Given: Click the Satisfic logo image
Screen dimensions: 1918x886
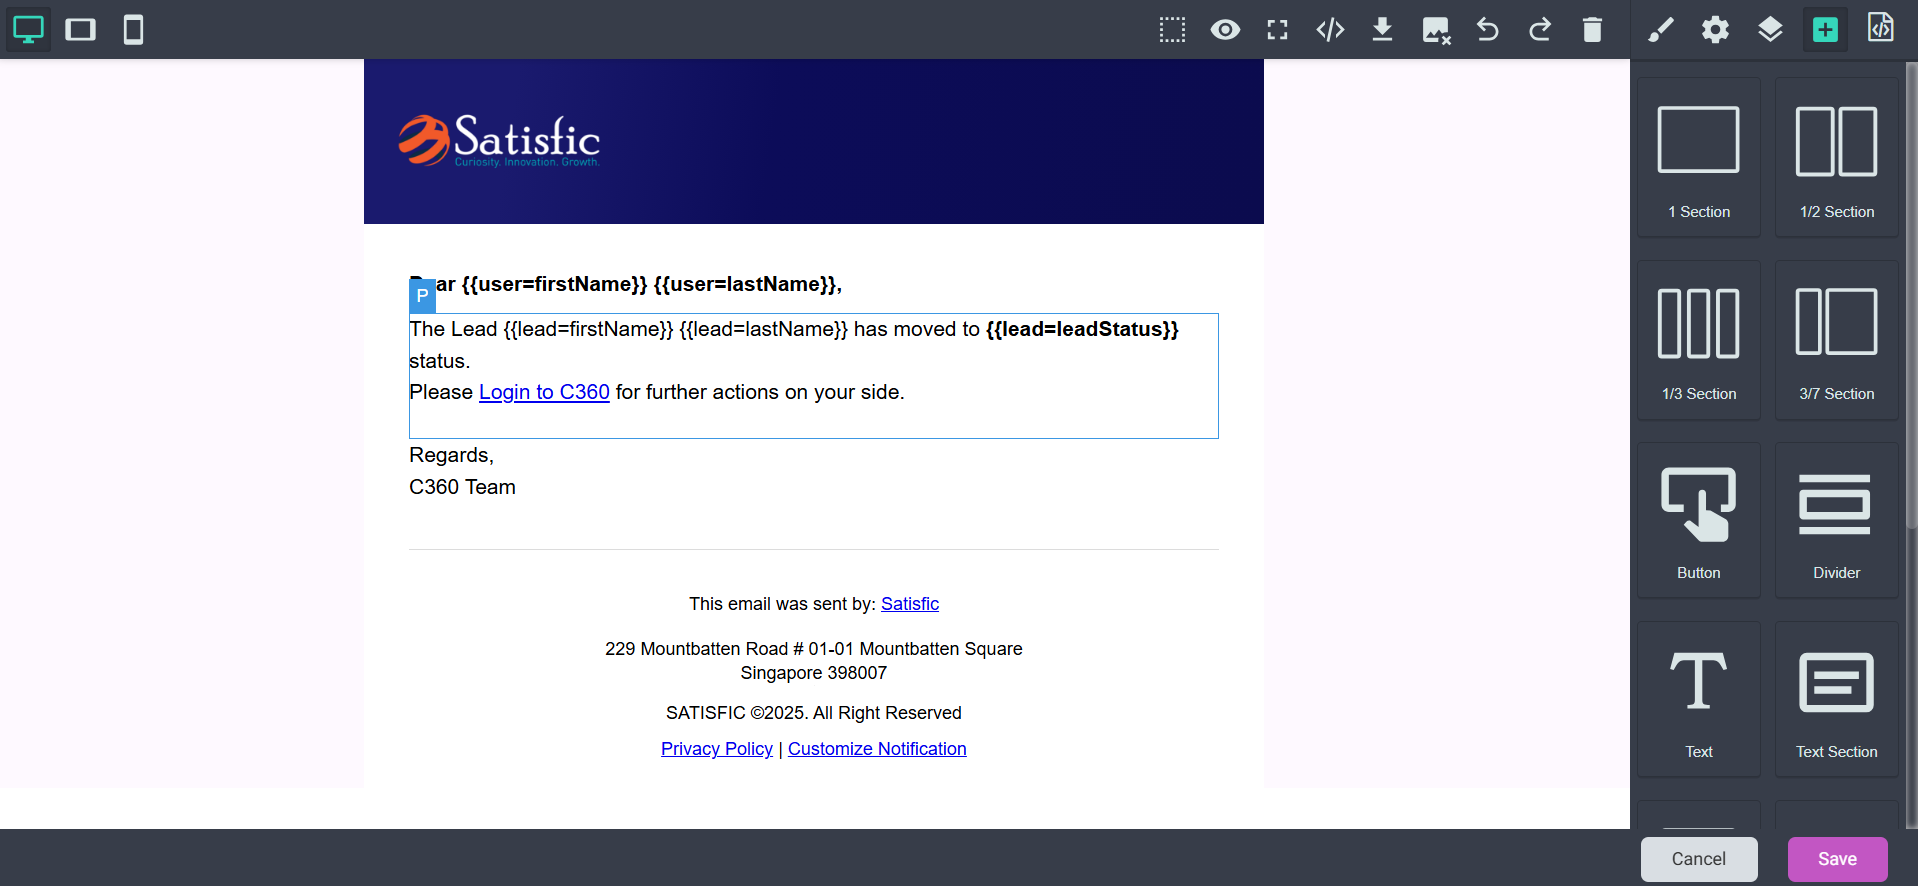Looking at the screenshot, I should pyautogui.click(x=499, y=141).
